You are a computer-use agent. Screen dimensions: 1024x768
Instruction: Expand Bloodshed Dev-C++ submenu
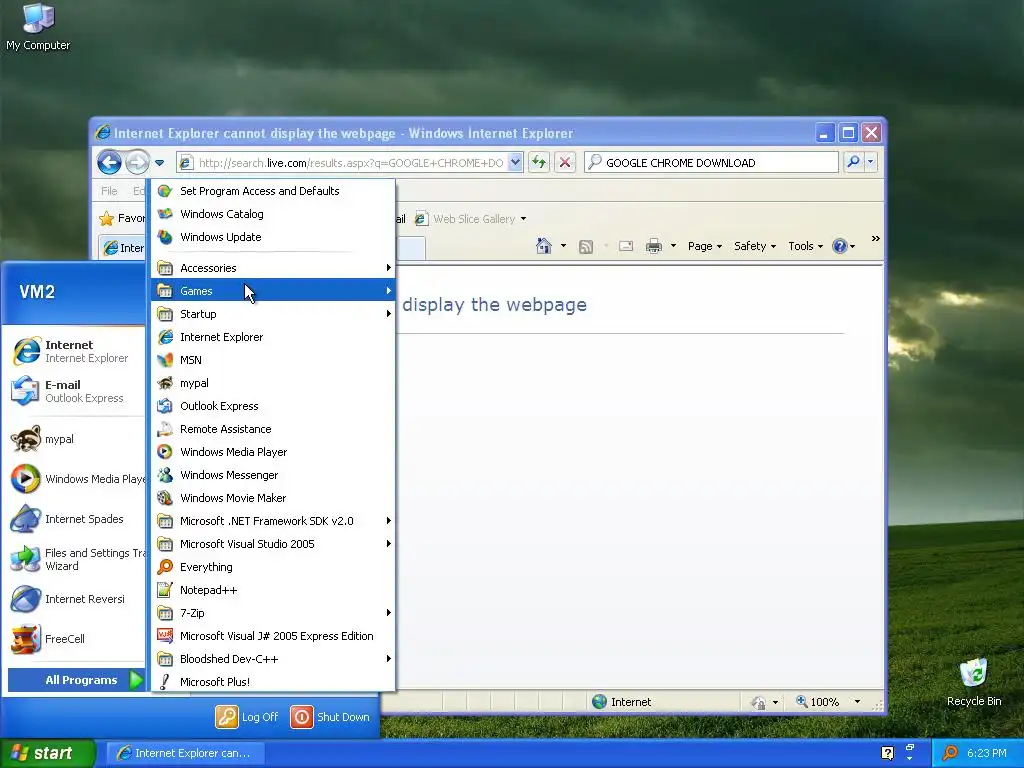coord(273,659)
